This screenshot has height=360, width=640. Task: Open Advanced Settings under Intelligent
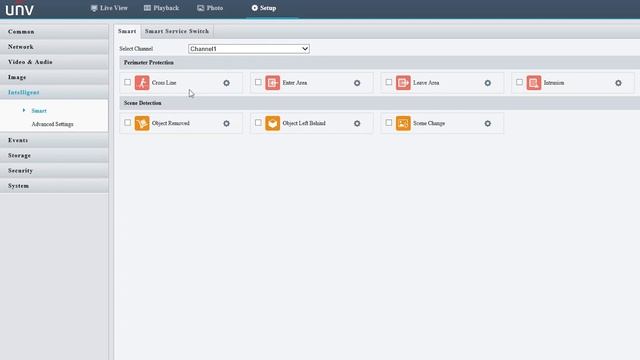[x=52, y=124]
